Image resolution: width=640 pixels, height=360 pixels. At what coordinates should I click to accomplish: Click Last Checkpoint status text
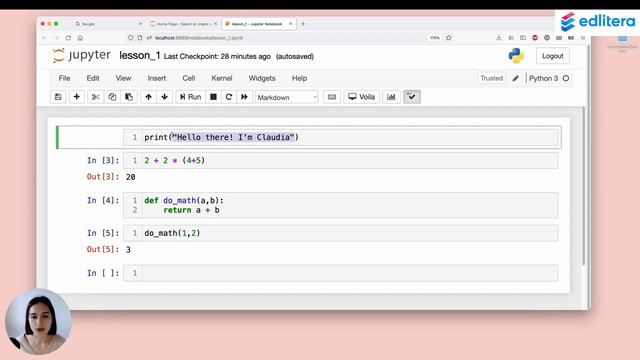pyautogui.click(x=217, y=56)
